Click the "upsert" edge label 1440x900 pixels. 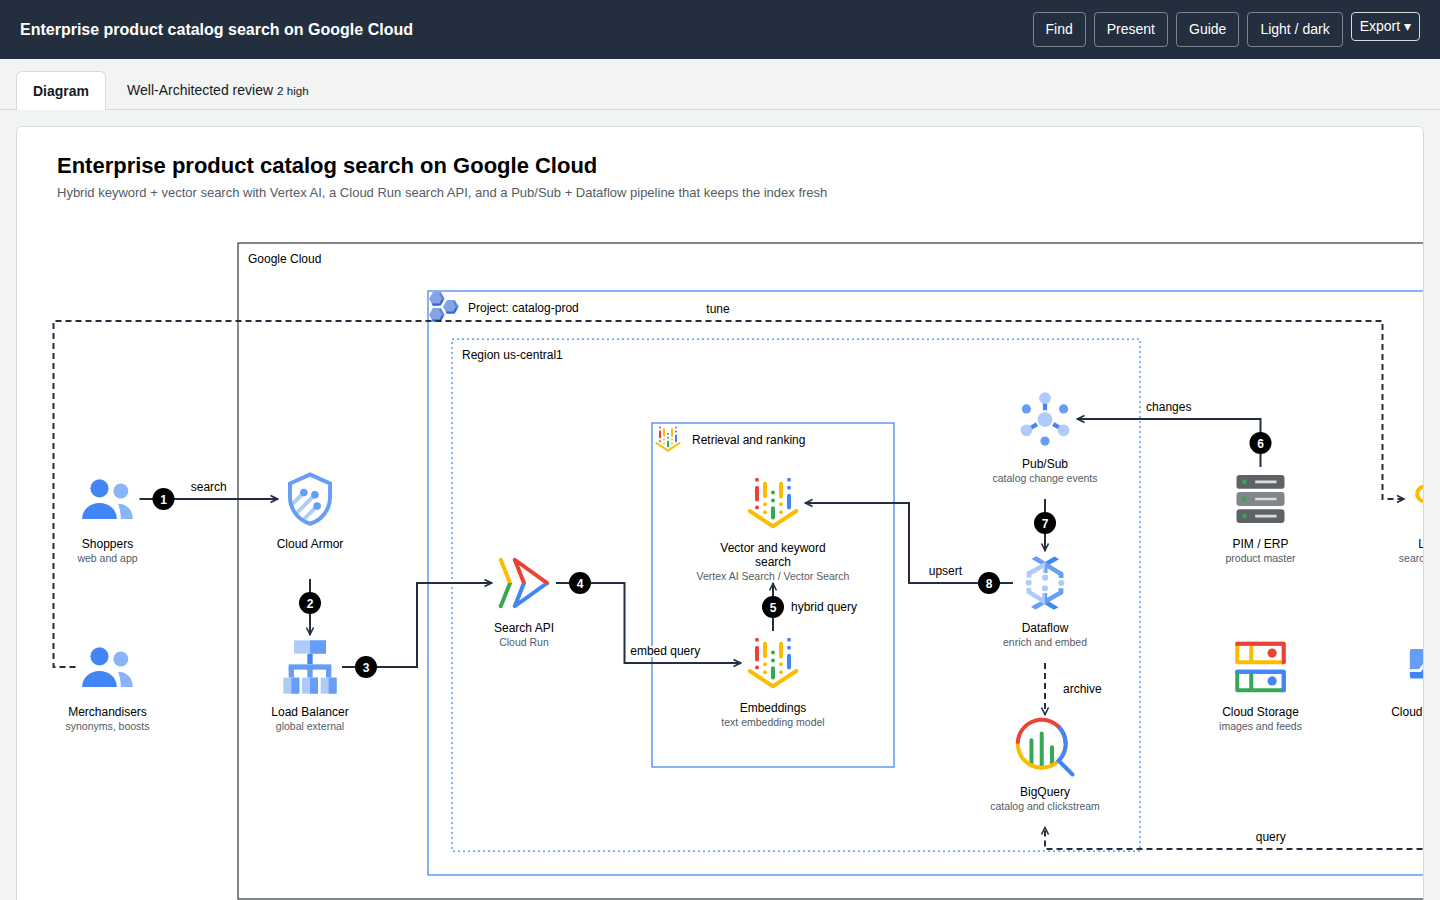coord(945,571)
